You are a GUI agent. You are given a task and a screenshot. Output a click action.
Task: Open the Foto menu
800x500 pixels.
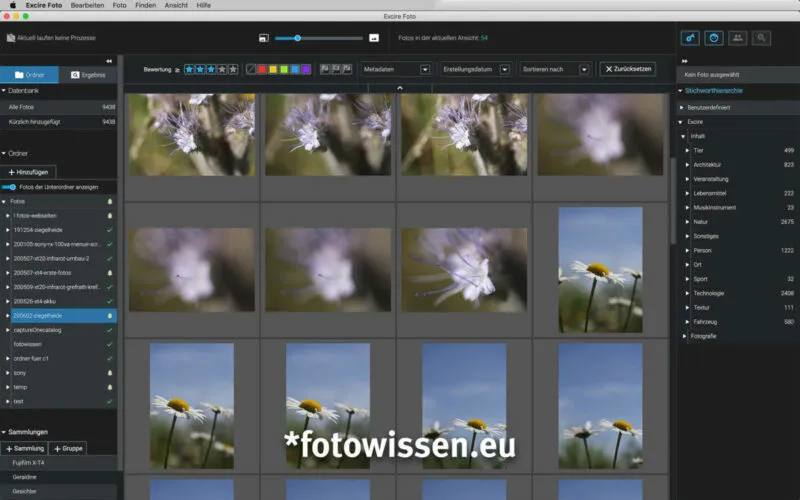point(119,5)
